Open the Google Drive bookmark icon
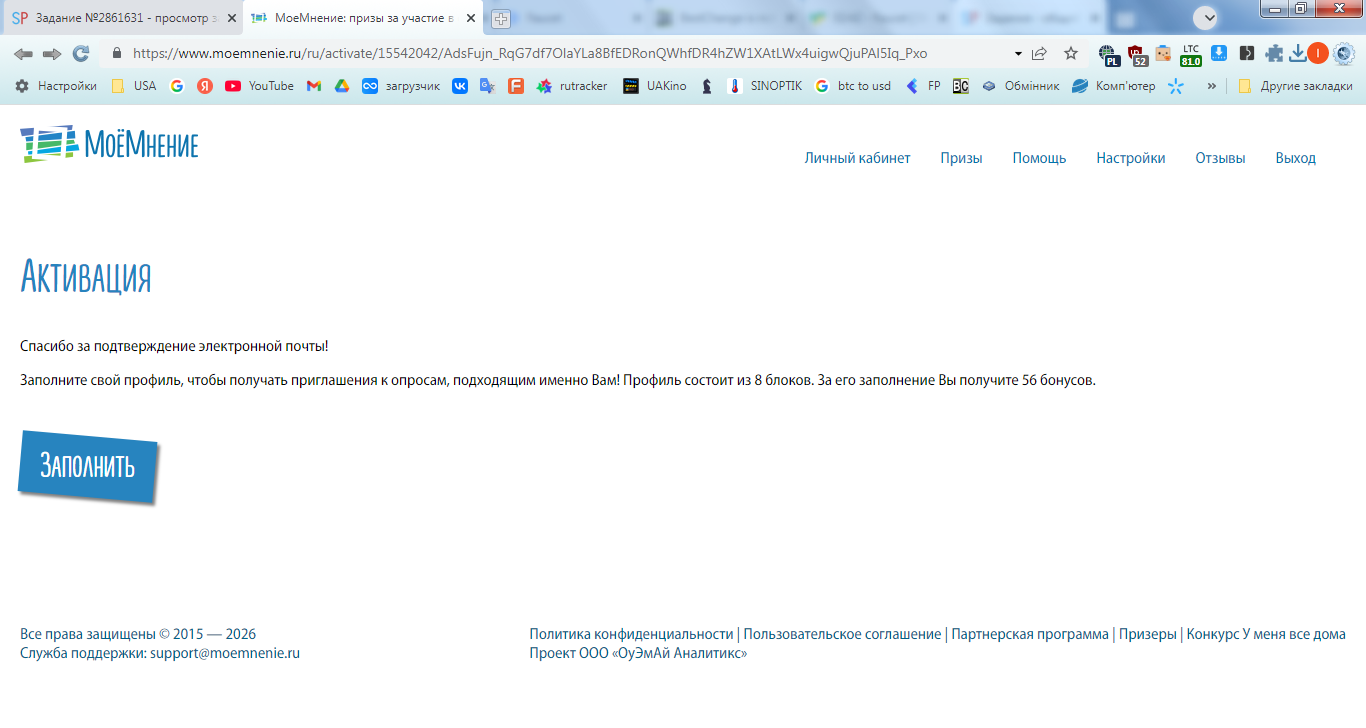 coord(342,86)
